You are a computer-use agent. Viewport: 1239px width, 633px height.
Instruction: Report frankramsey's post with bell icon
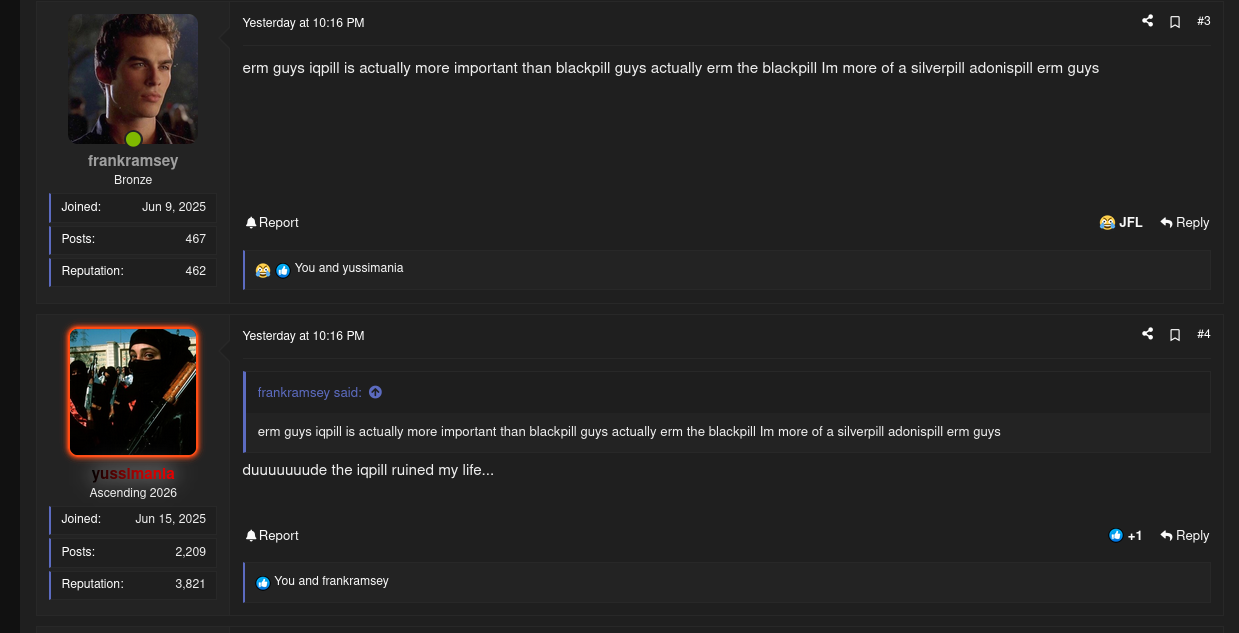[x=272, y=223]
